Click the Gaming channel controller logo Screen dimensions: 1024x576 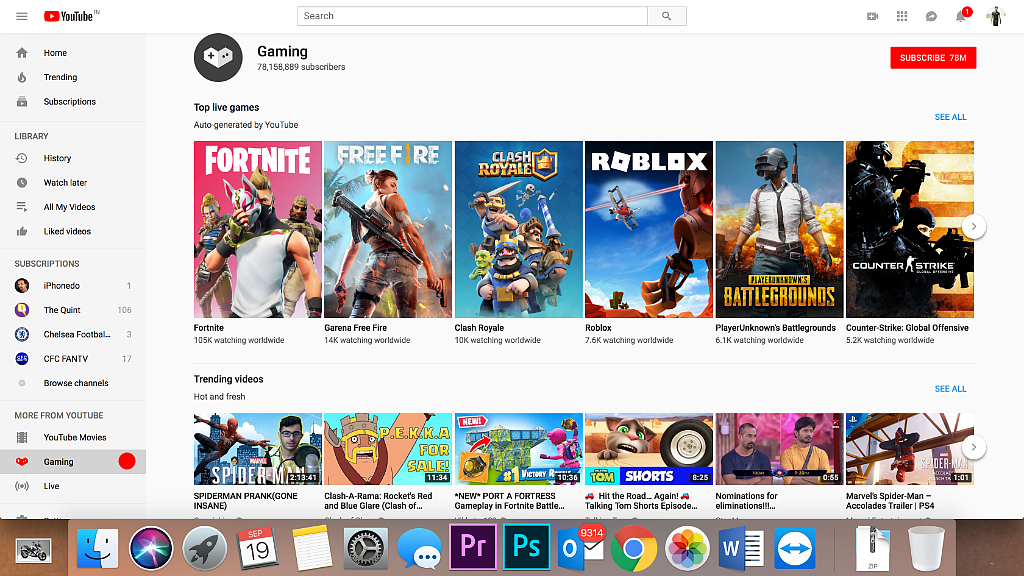click(x=218, y=57)
